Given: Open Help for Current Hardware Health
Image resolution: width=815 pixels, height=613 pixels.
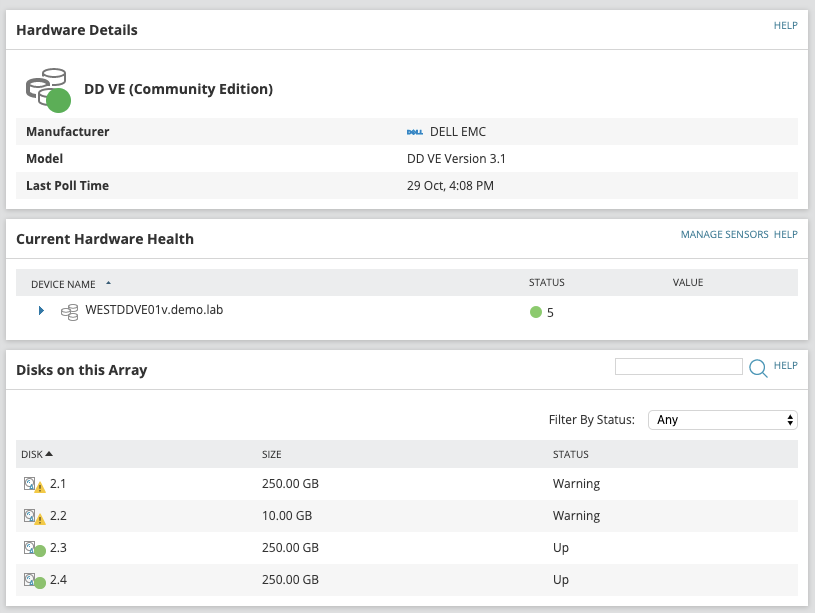Looking at the screenshot, I should point(785,235).
